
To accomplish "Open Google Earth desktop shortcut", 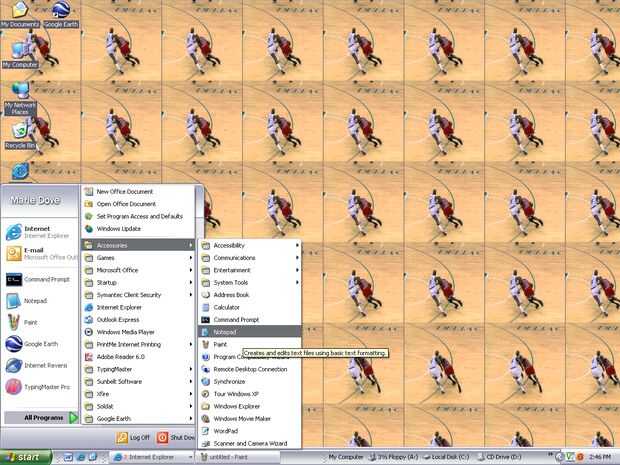I will click(61, 14).
